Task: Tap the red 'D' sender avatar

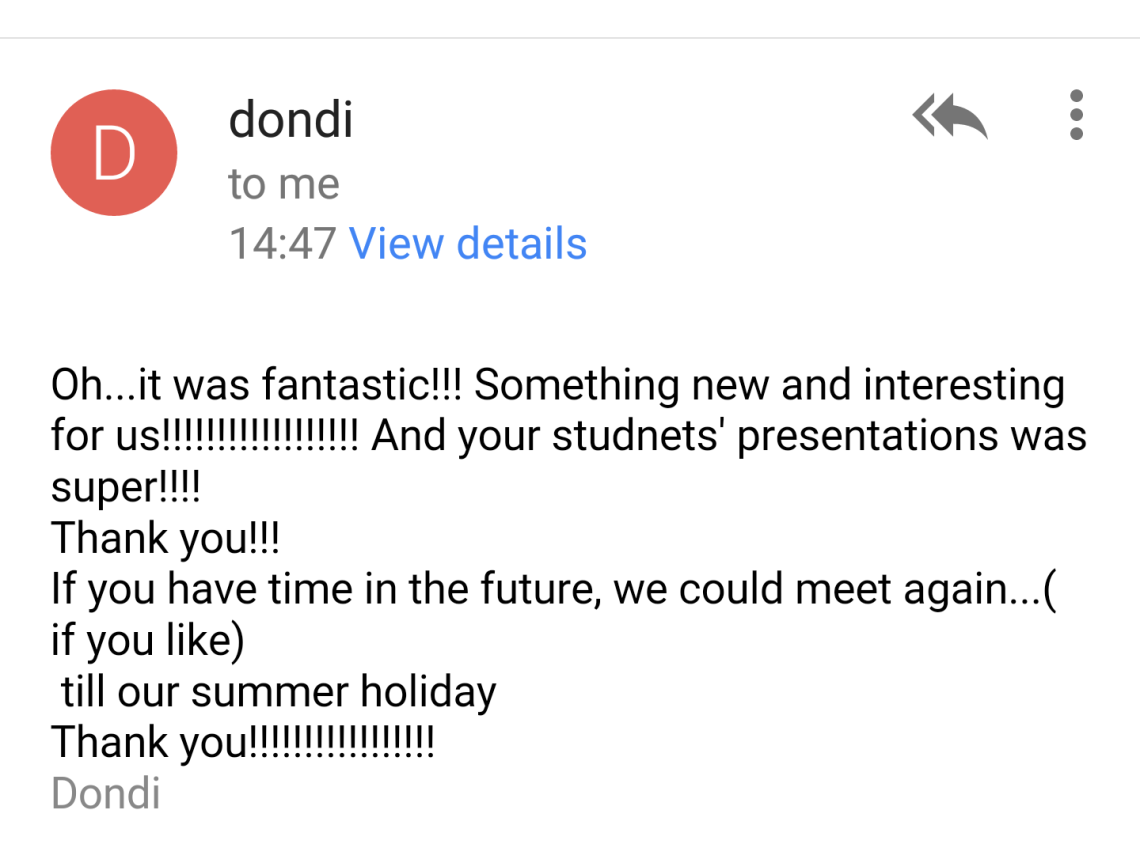Action: (114, 153)
